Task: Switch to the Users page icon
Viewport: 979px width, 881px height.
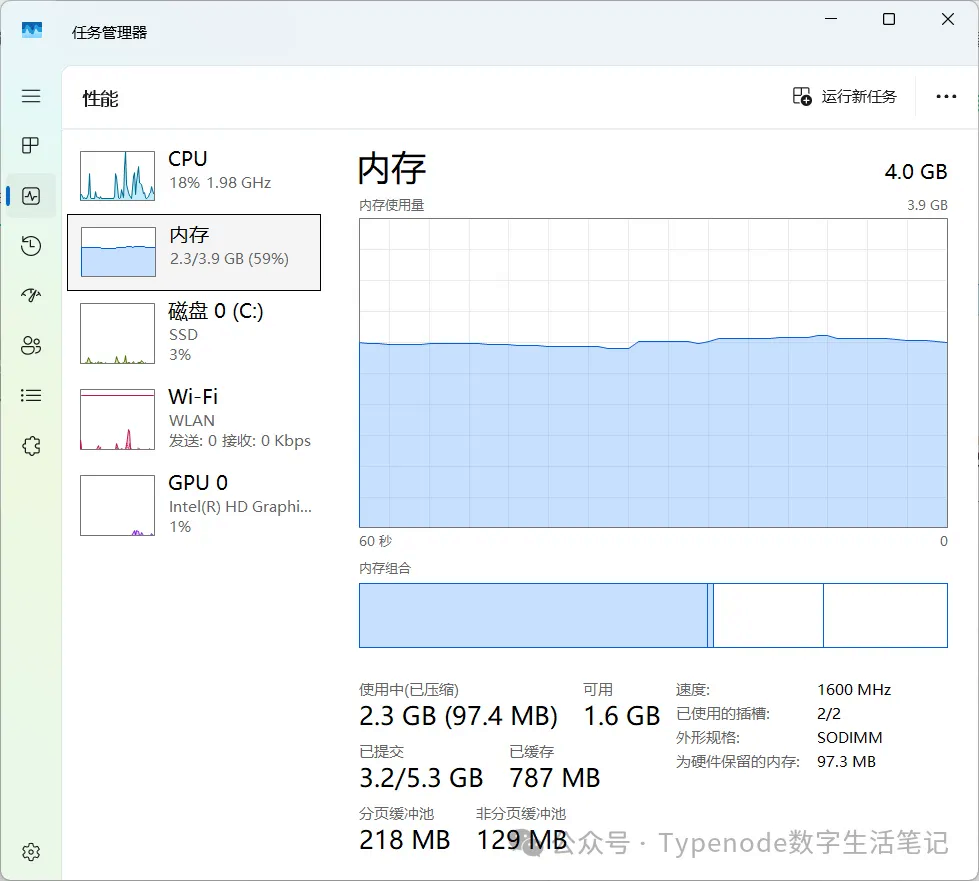Action: point(31,346)
